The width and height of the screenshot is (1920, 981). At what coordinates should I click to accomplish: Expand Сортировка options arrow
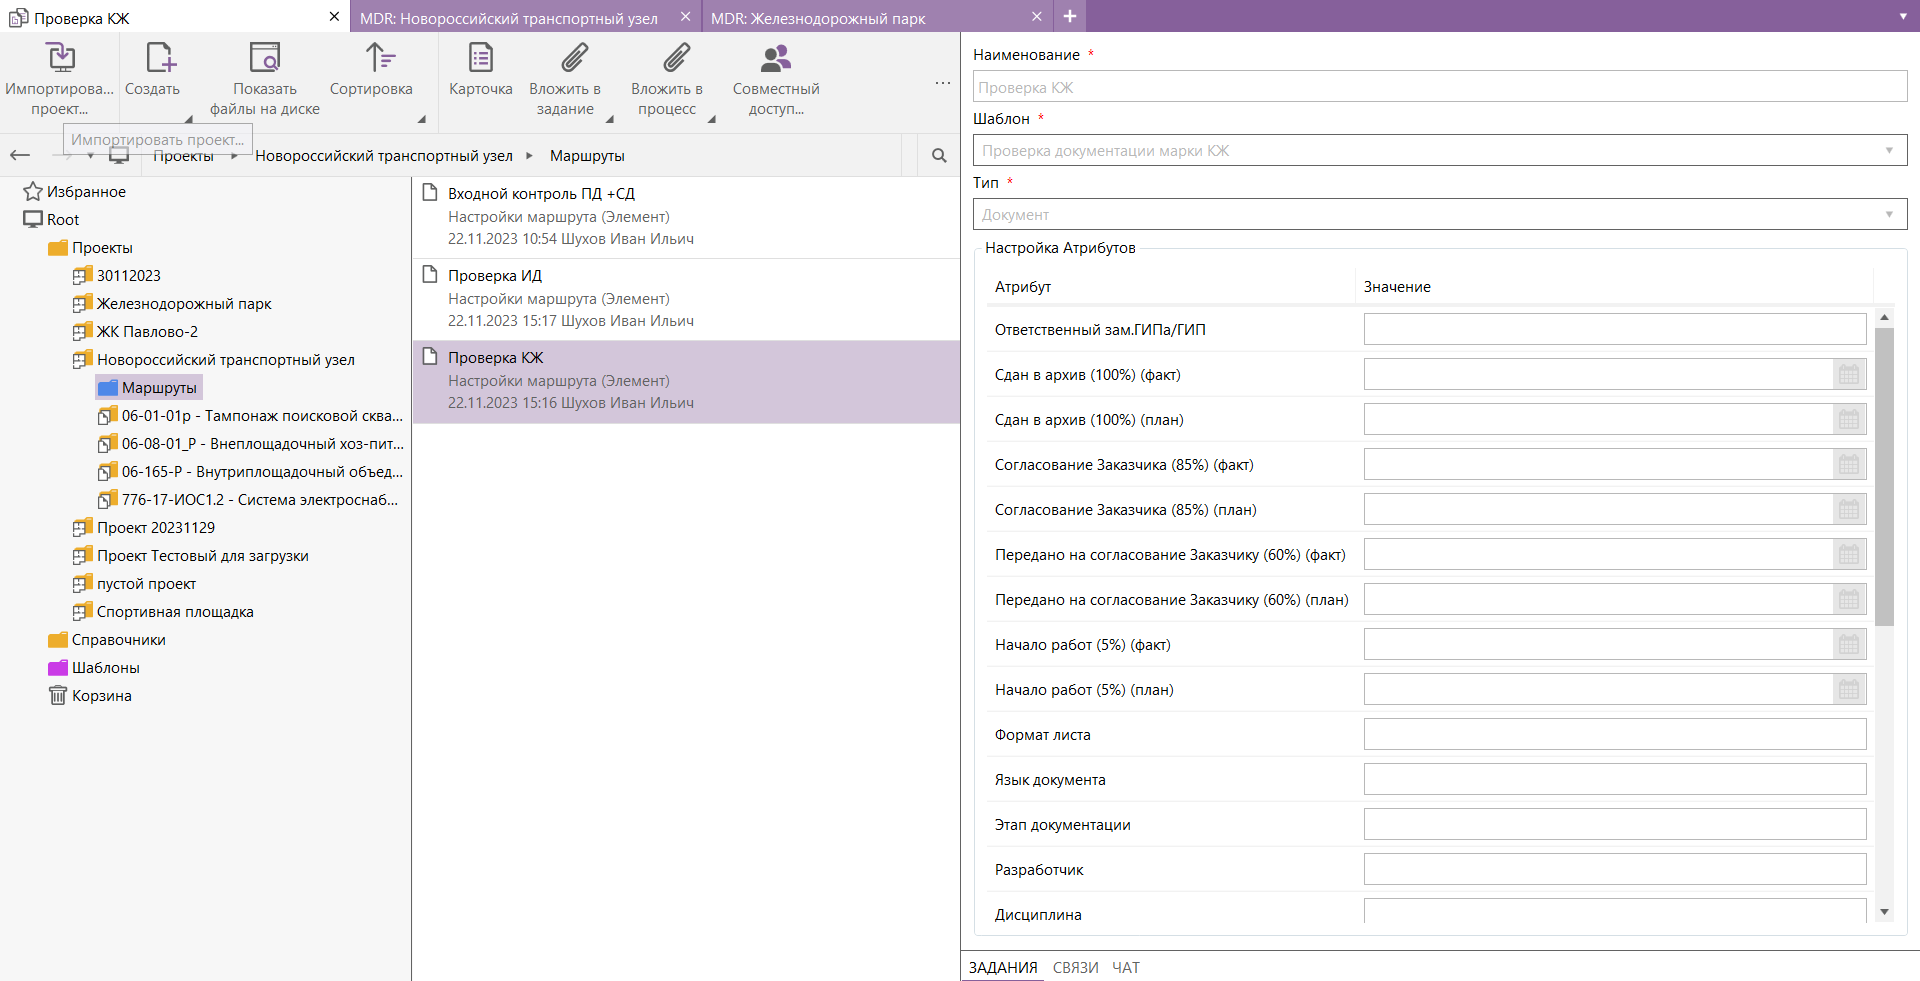[x=422, y=119]
